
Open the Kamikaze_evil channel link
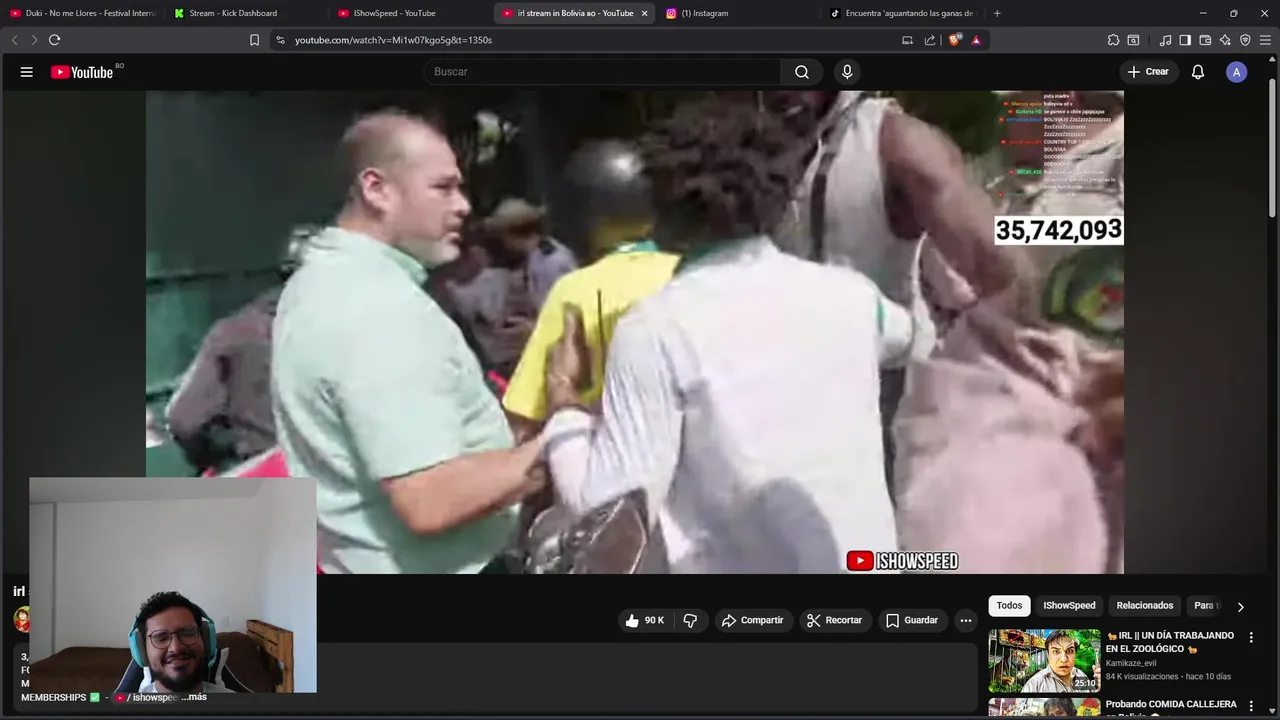pyautogui.click(x=1131, y=663)
